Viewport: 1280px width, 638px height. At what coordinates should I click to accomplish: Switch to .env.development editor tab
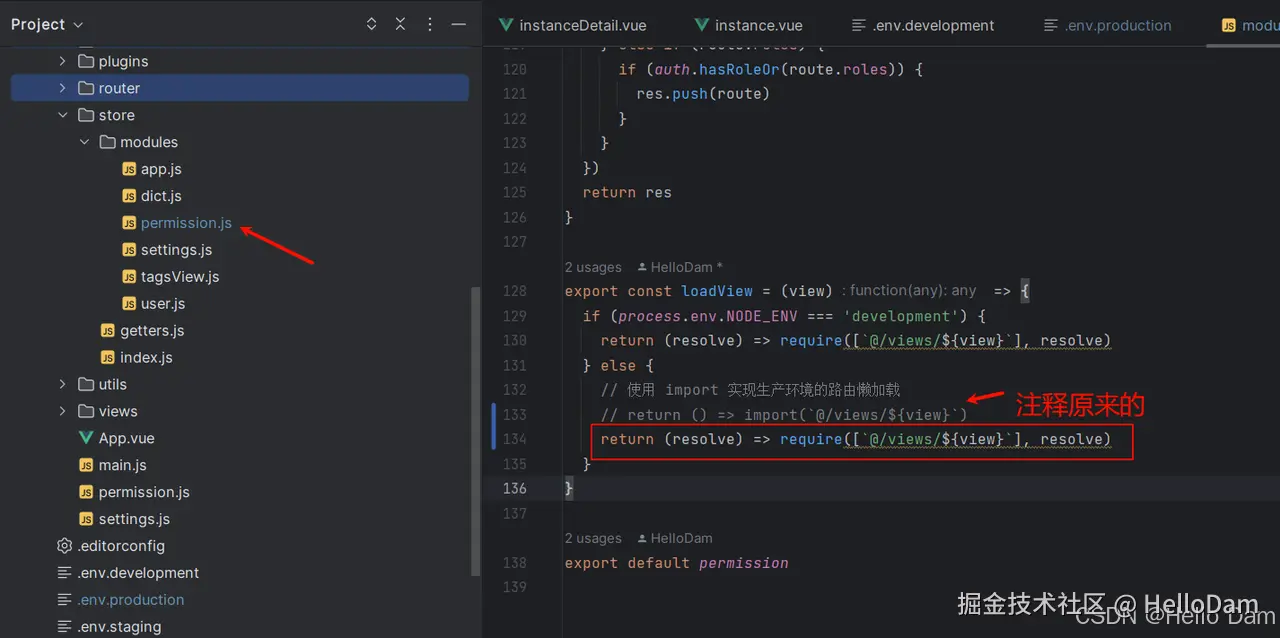(x=922, y=25)
